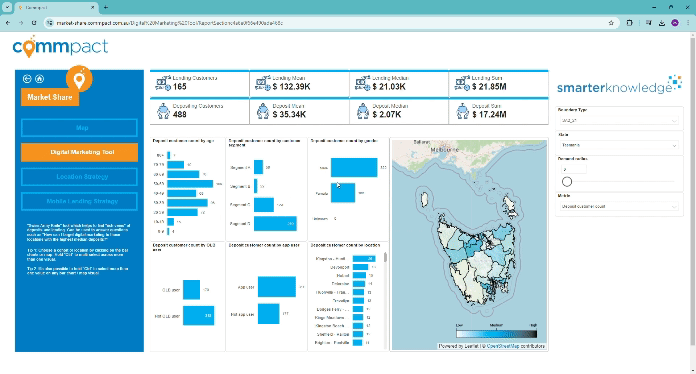
Task: Click the Lending Sum money icon
Action: [x=462, y=83]
